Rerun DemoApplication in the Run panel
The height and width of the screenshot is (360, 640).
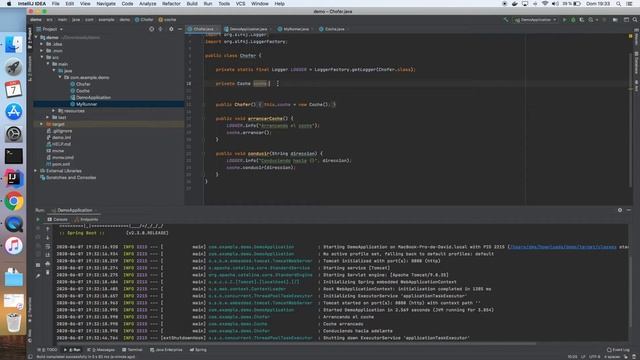pyautogui.click(x=38, y=220)
